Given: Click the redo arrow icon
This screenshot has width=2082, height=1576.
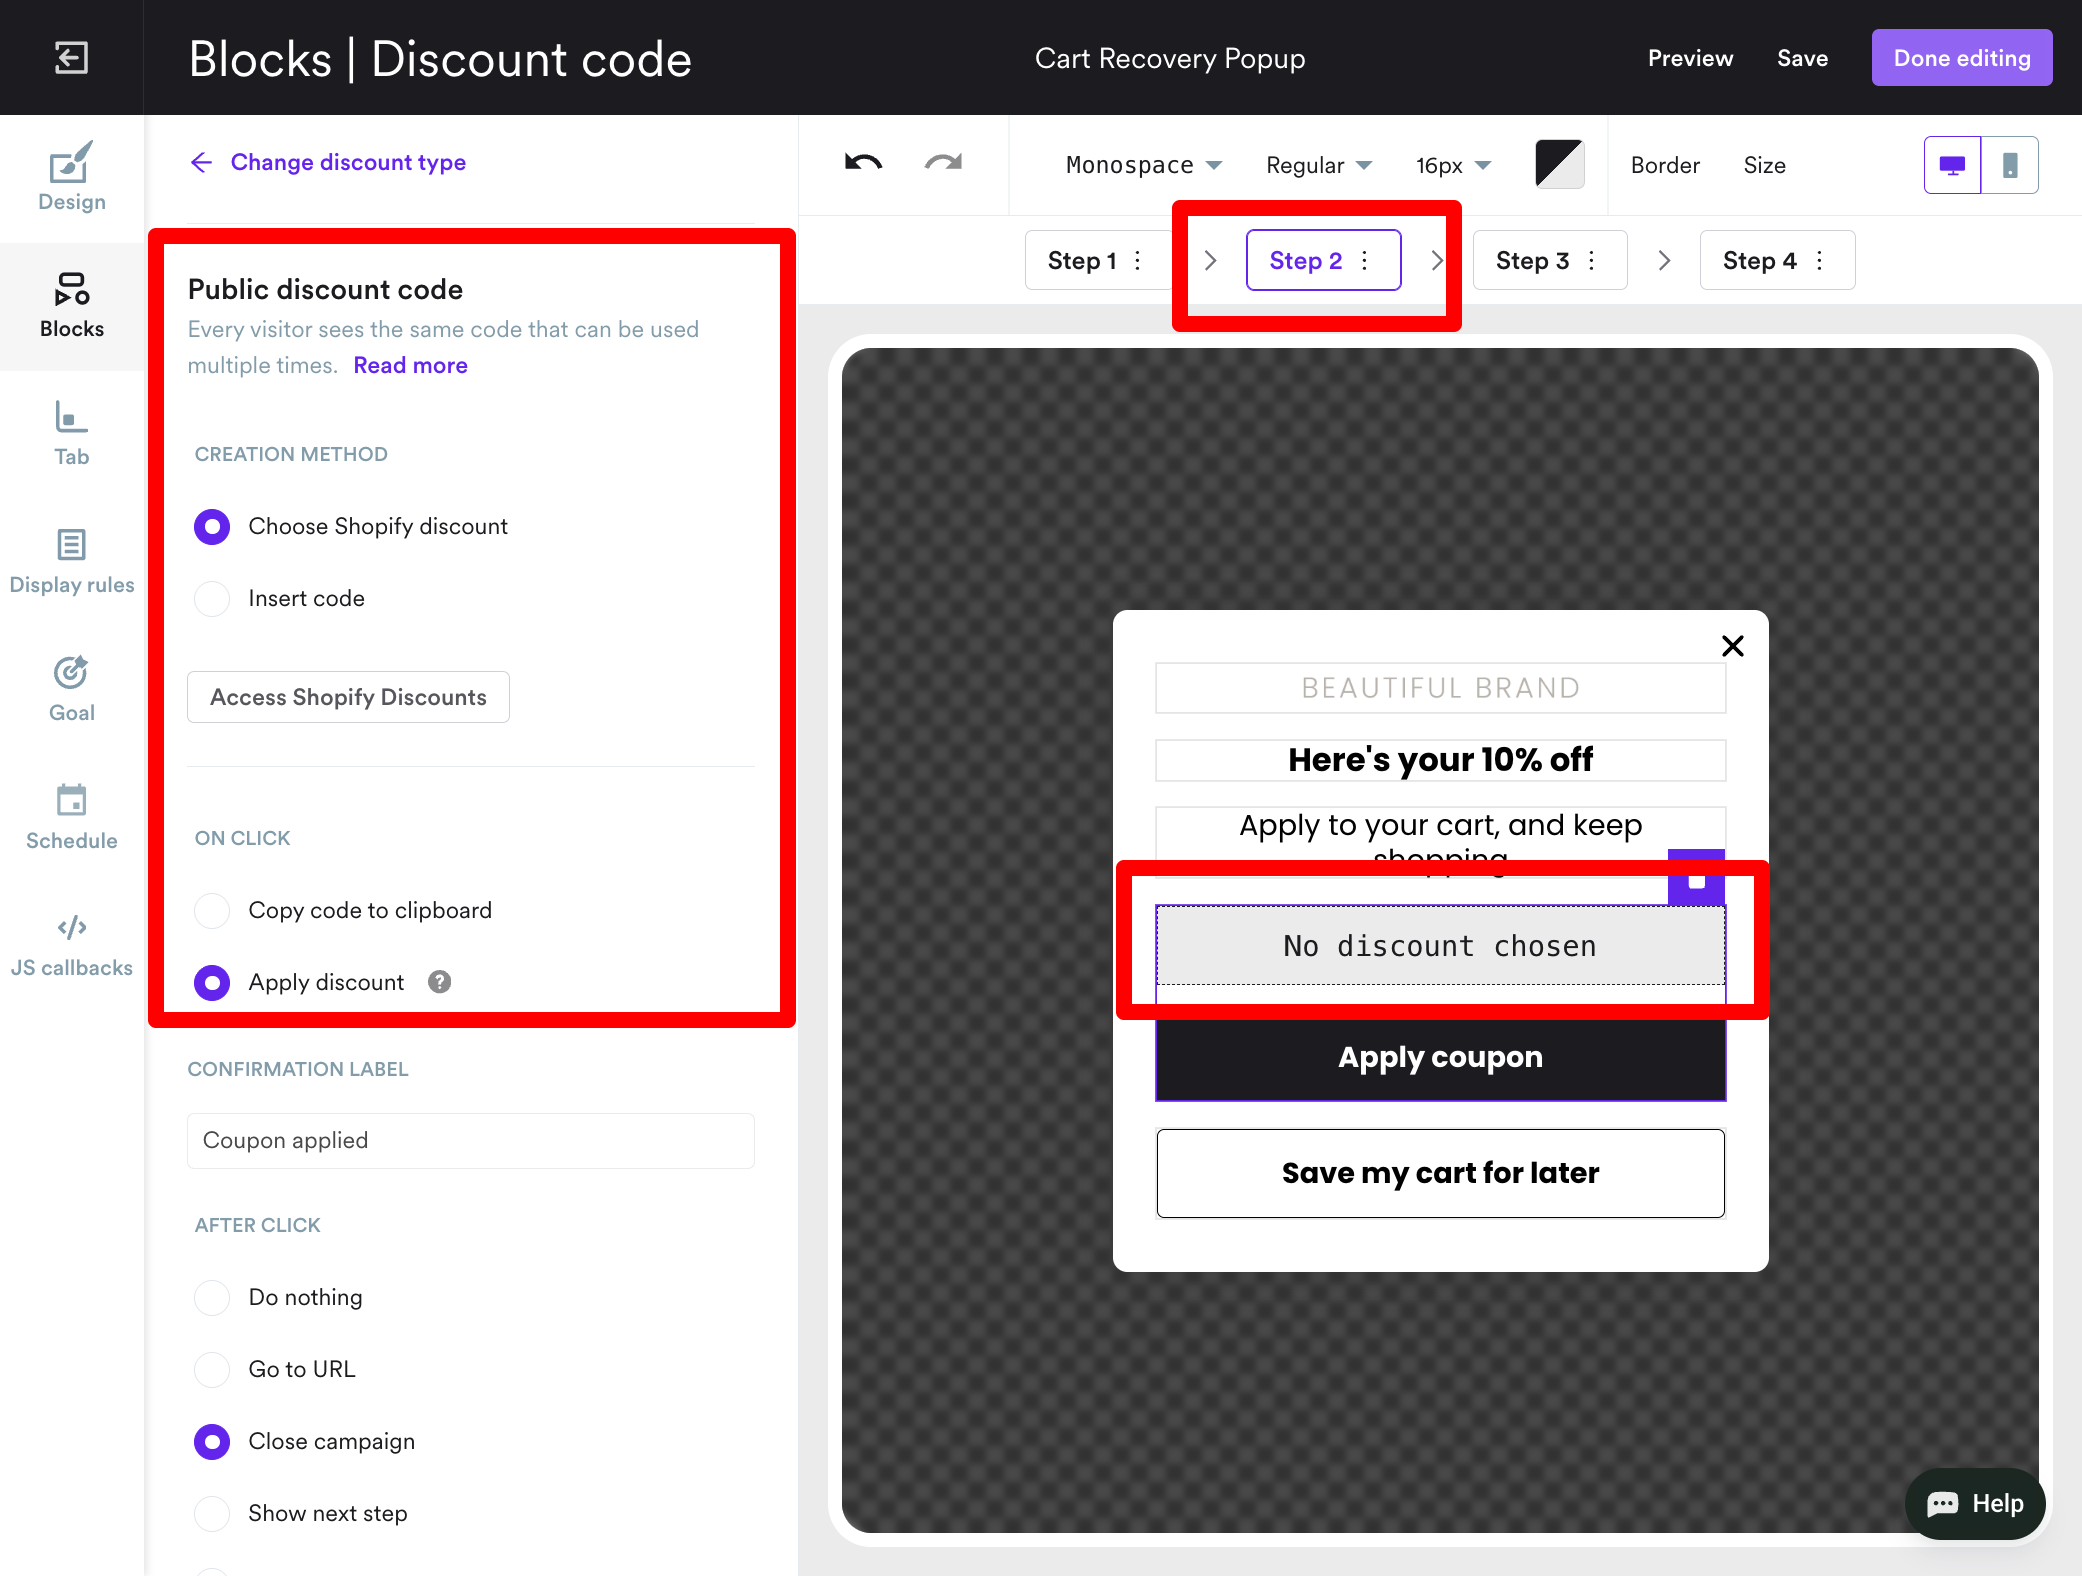Looking at the screenshot, I should coord(943,163).
